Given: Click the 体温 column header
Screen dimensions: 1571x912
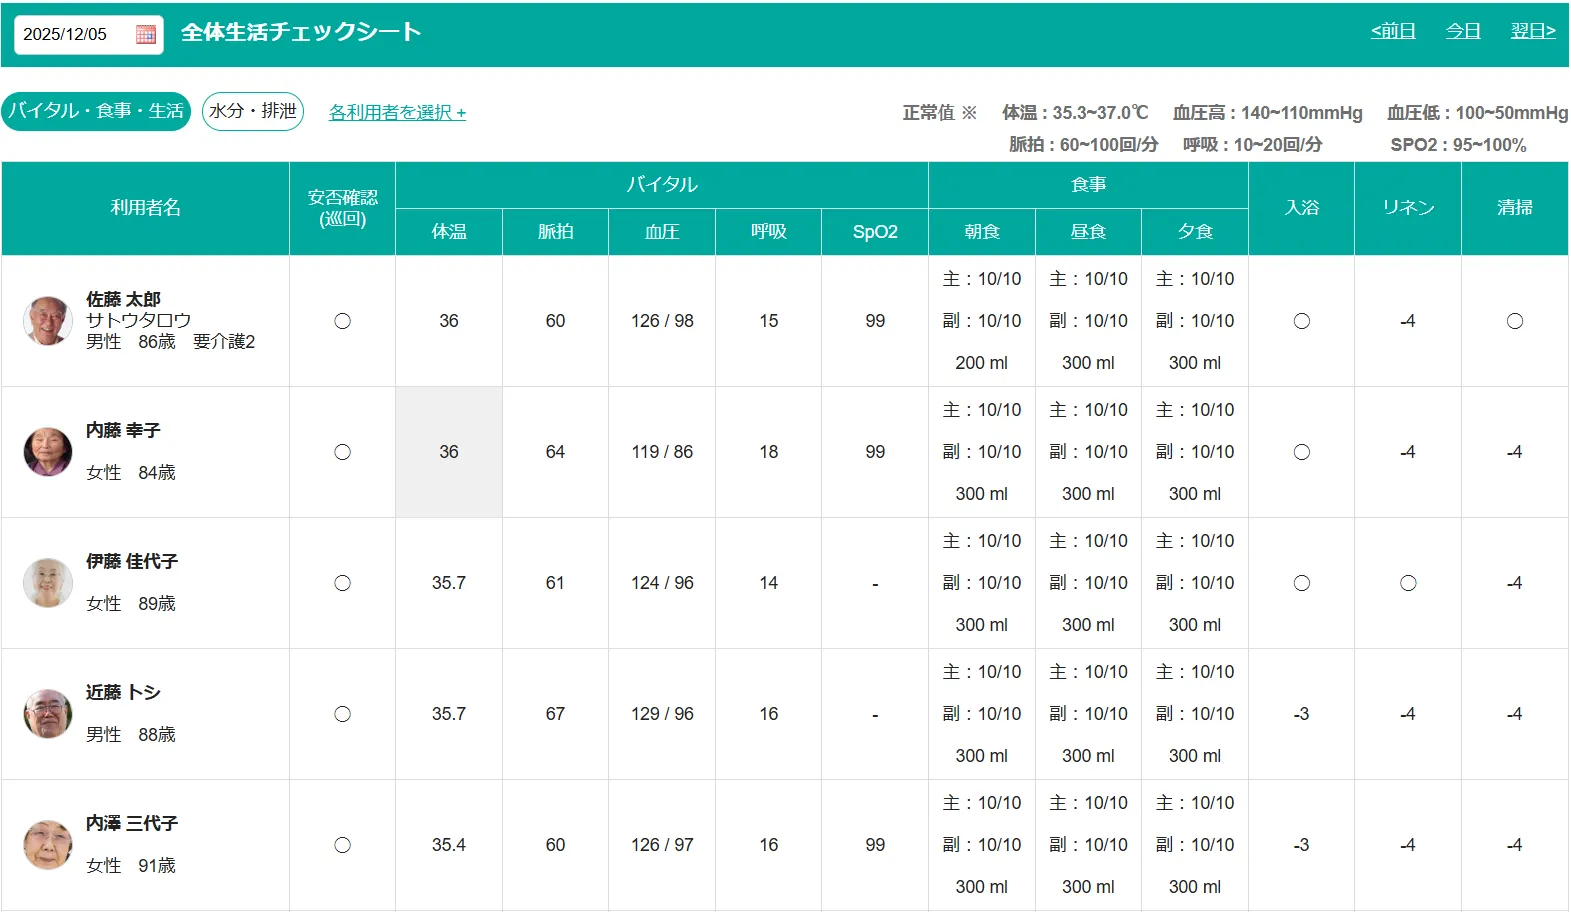Looking at the screenshot, I should 449,232.
